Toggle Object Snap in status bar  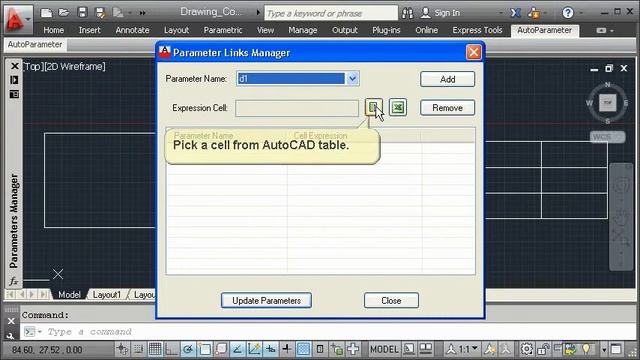(204, 349)
